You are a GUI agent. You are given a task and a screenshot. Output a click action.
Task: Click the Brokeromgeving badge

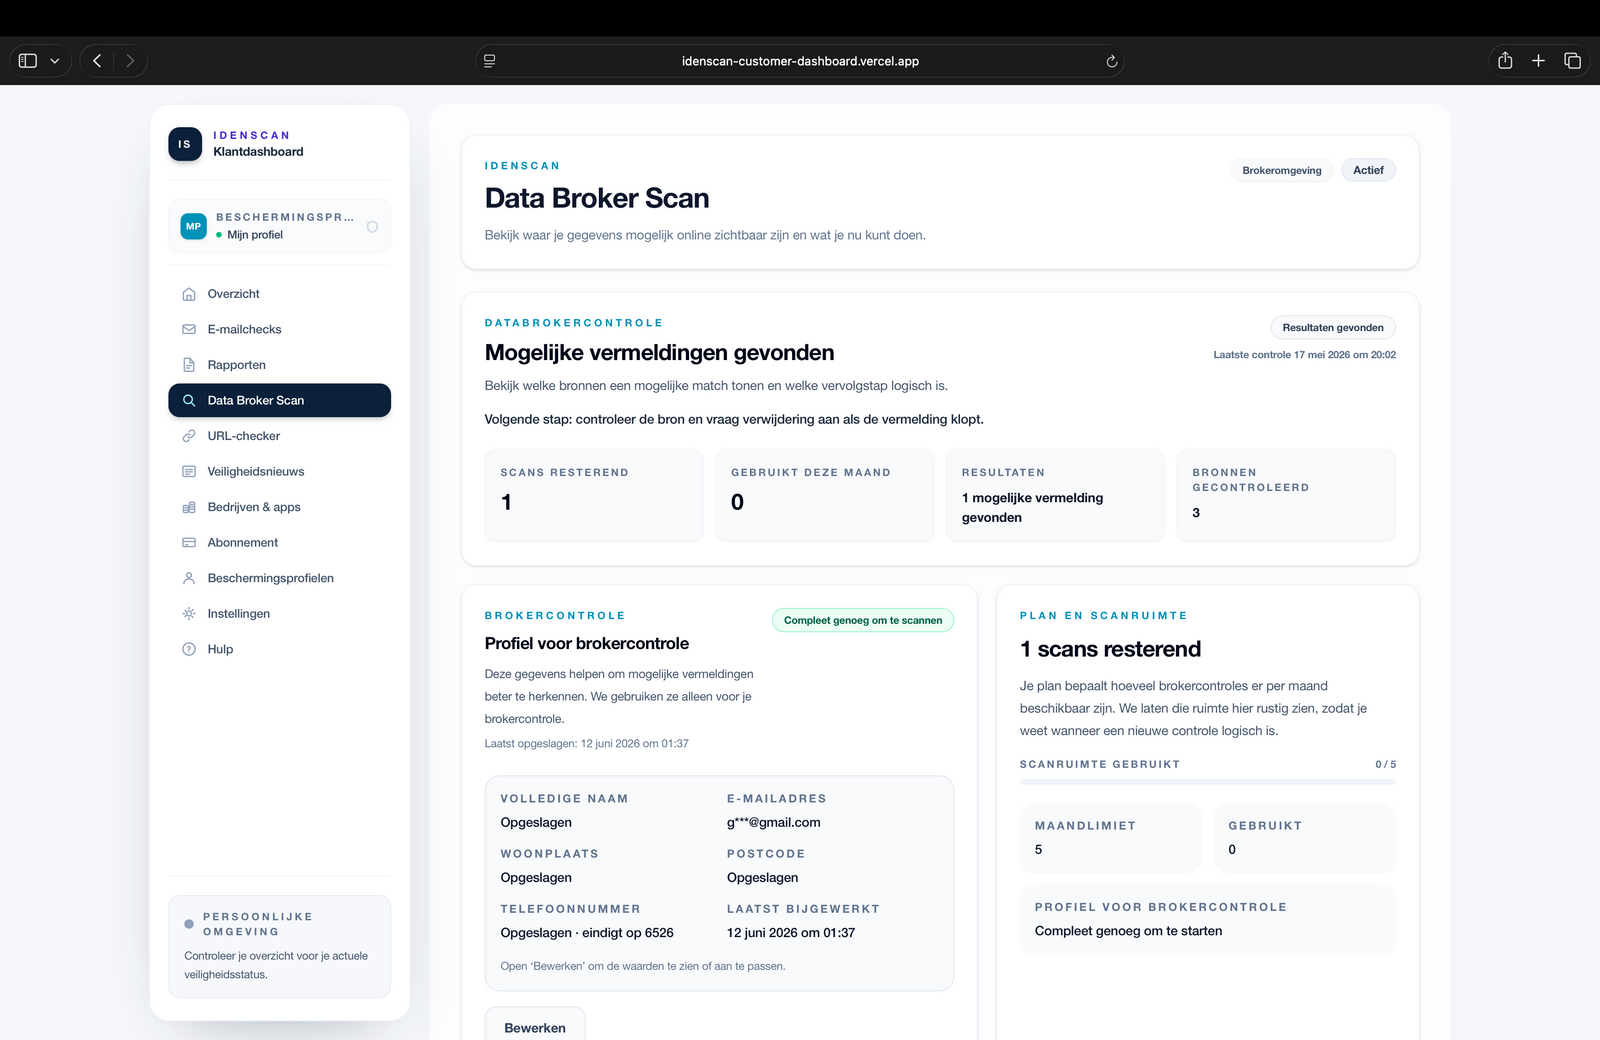click(x=1282, y=170)
